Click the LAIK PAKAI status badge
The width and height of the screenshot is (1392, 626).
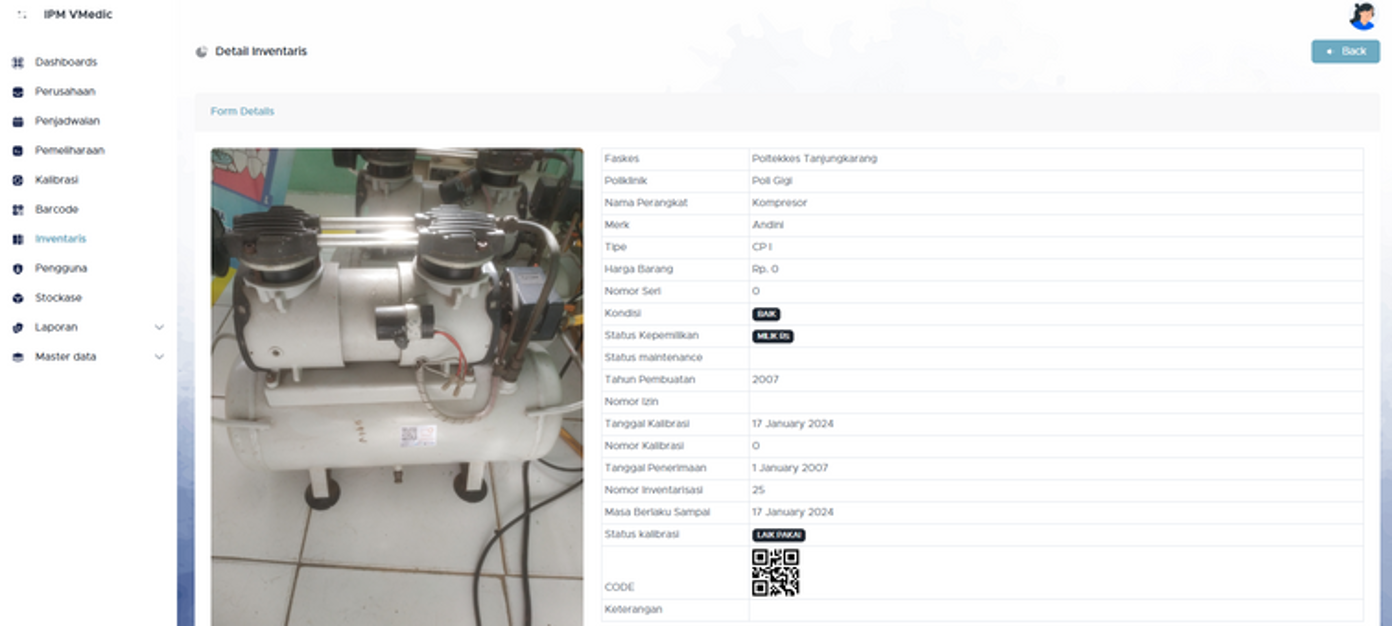point(778,535)
